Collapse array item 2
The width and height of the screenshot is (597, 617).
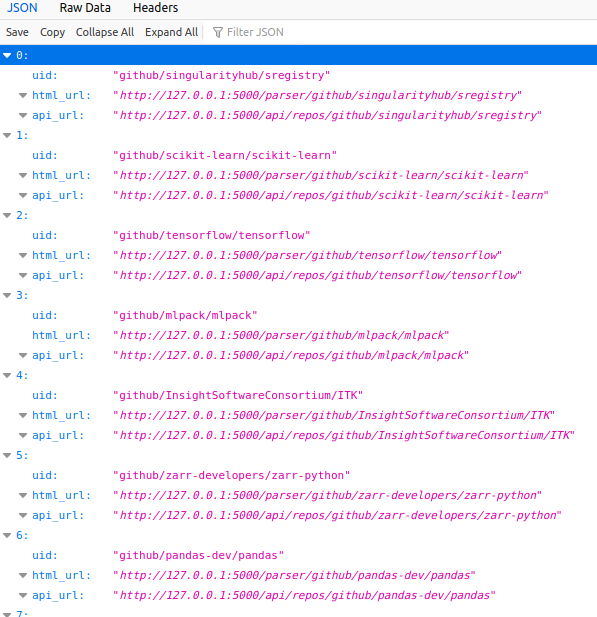click(7, 215)
